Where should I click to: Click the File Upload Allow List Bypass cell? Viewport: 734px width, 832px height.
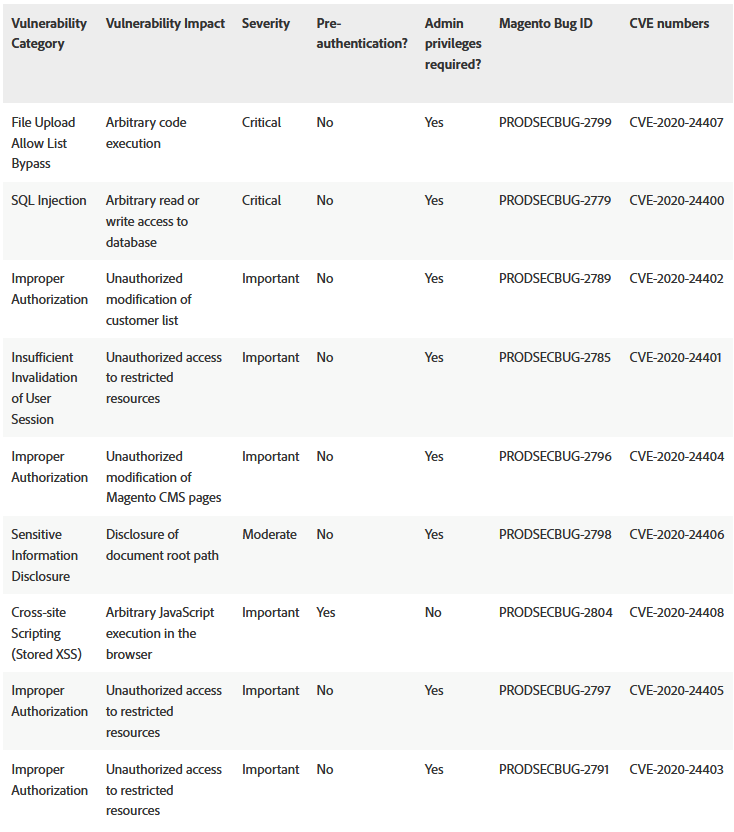pos(43,143)
